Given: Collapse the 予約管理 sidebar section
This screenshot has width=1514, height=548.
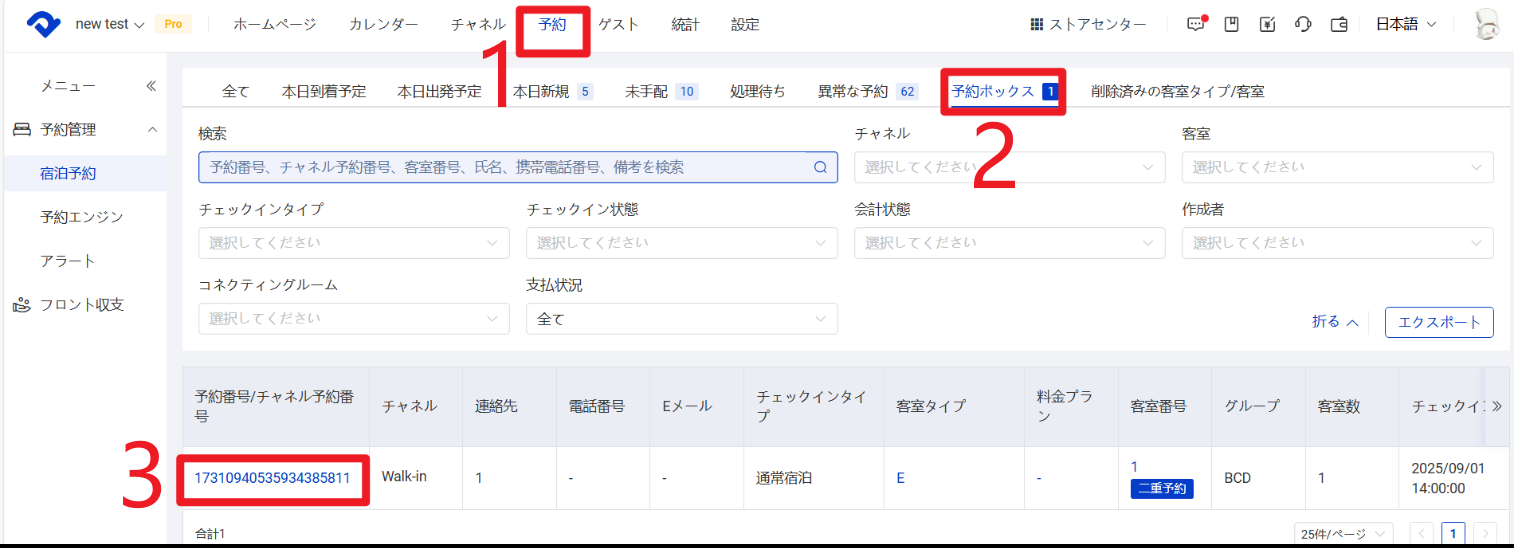Looking at the screenshot, I should click(152, 130).
